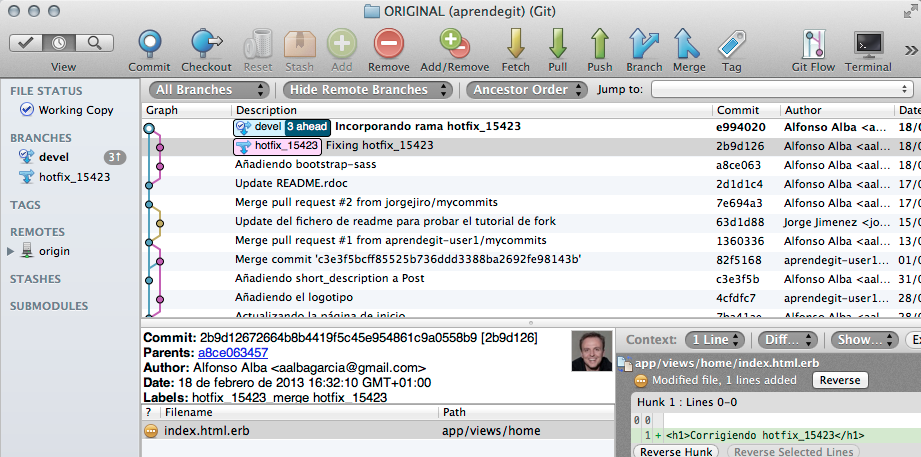Image resolution: width=921 pixels, height=457 pixels.
Task: Click the Checkout toolbar icon
Action: [206, 44]
